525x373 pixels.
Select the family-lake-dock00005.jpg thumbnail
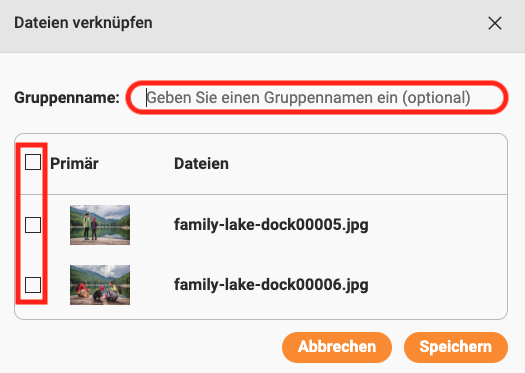coord(100,225)
